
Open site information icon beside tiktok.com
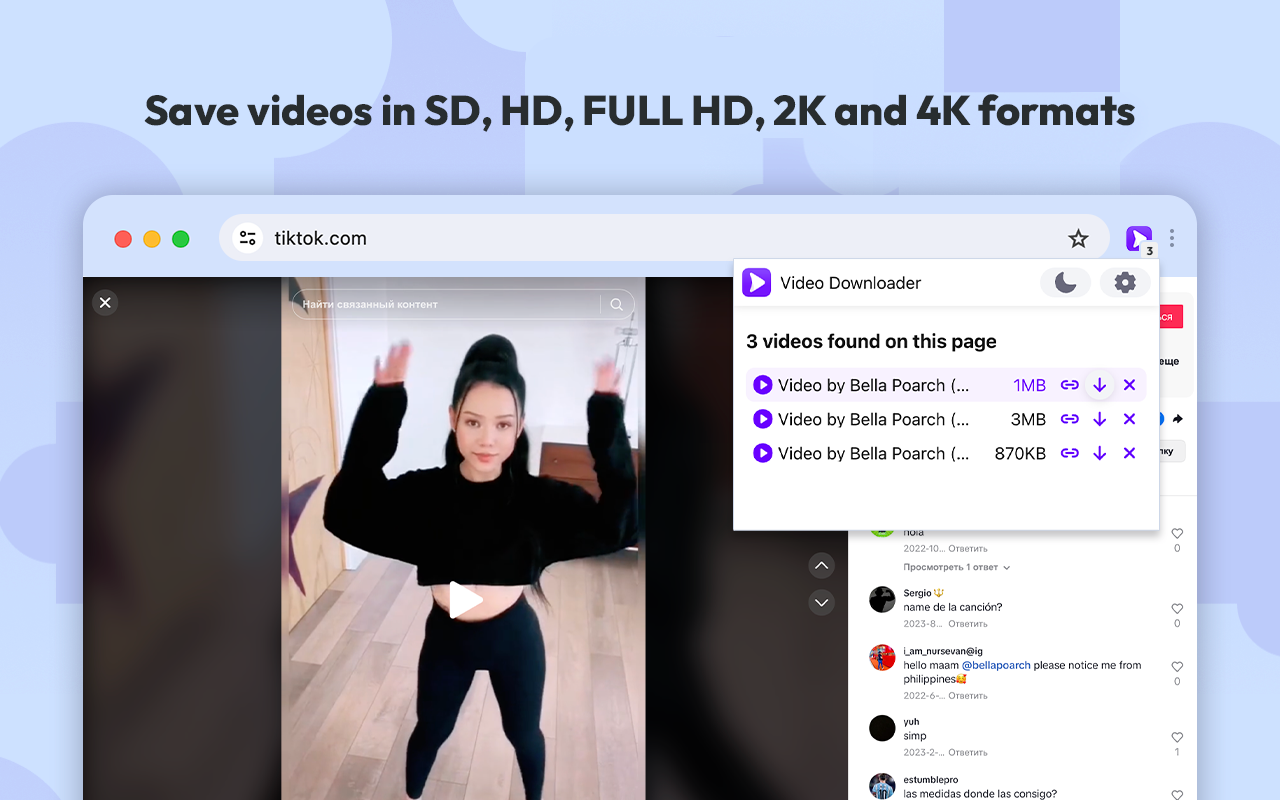[248, 238]
